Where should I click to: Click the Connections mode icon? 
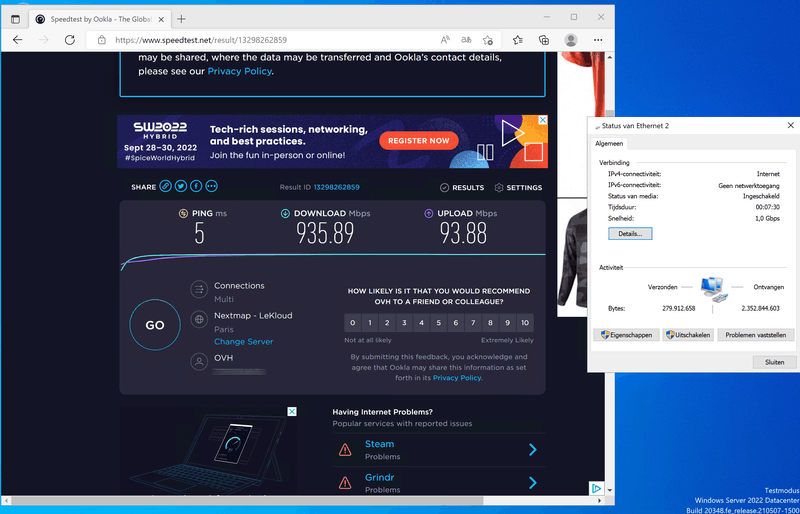(x=199, y=289)
